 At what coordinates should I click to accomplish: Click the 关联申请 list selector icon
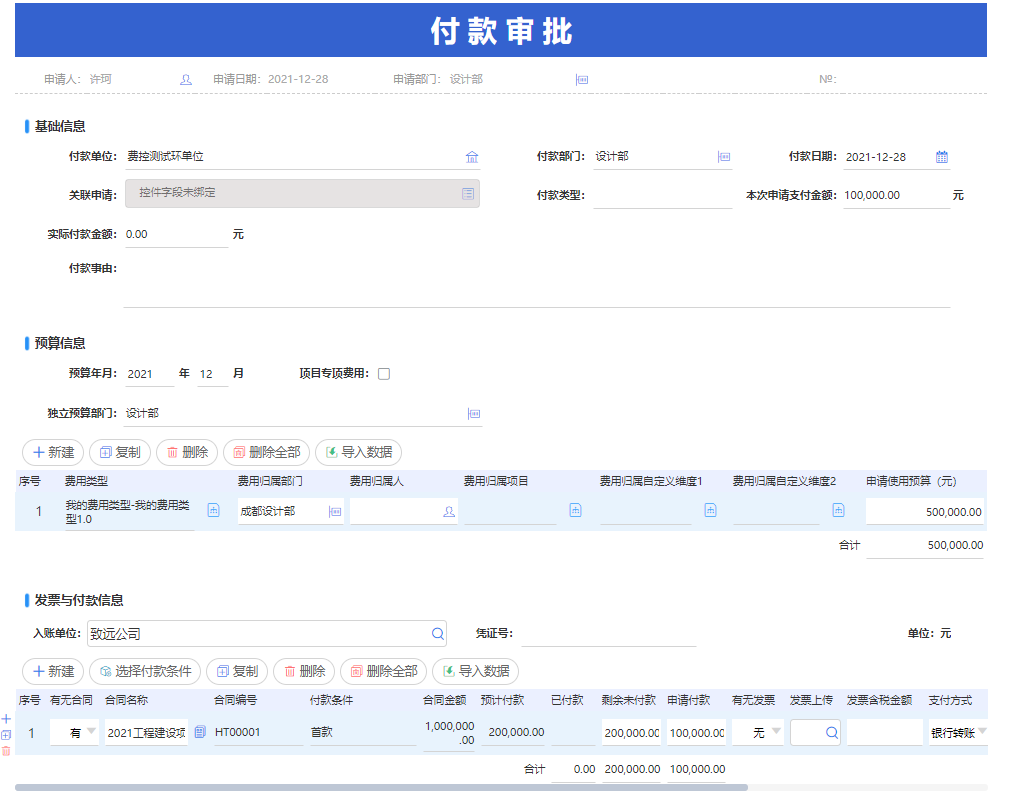[x=468, y=193]
